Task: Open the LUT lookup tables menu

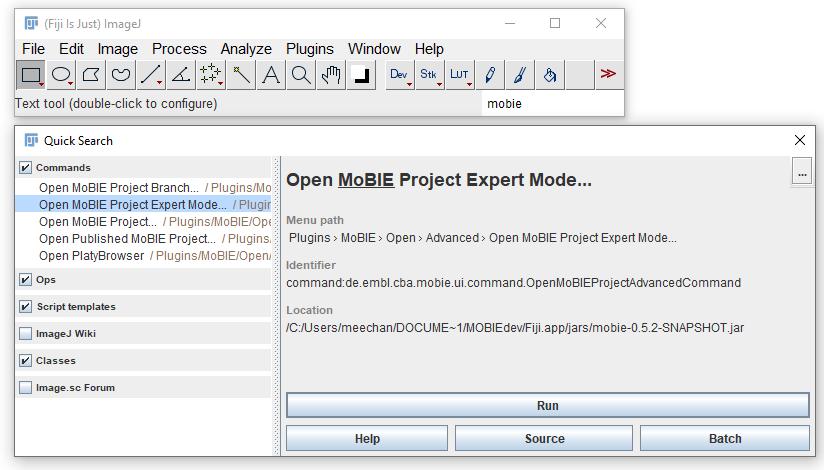Action: coord(460,75)
